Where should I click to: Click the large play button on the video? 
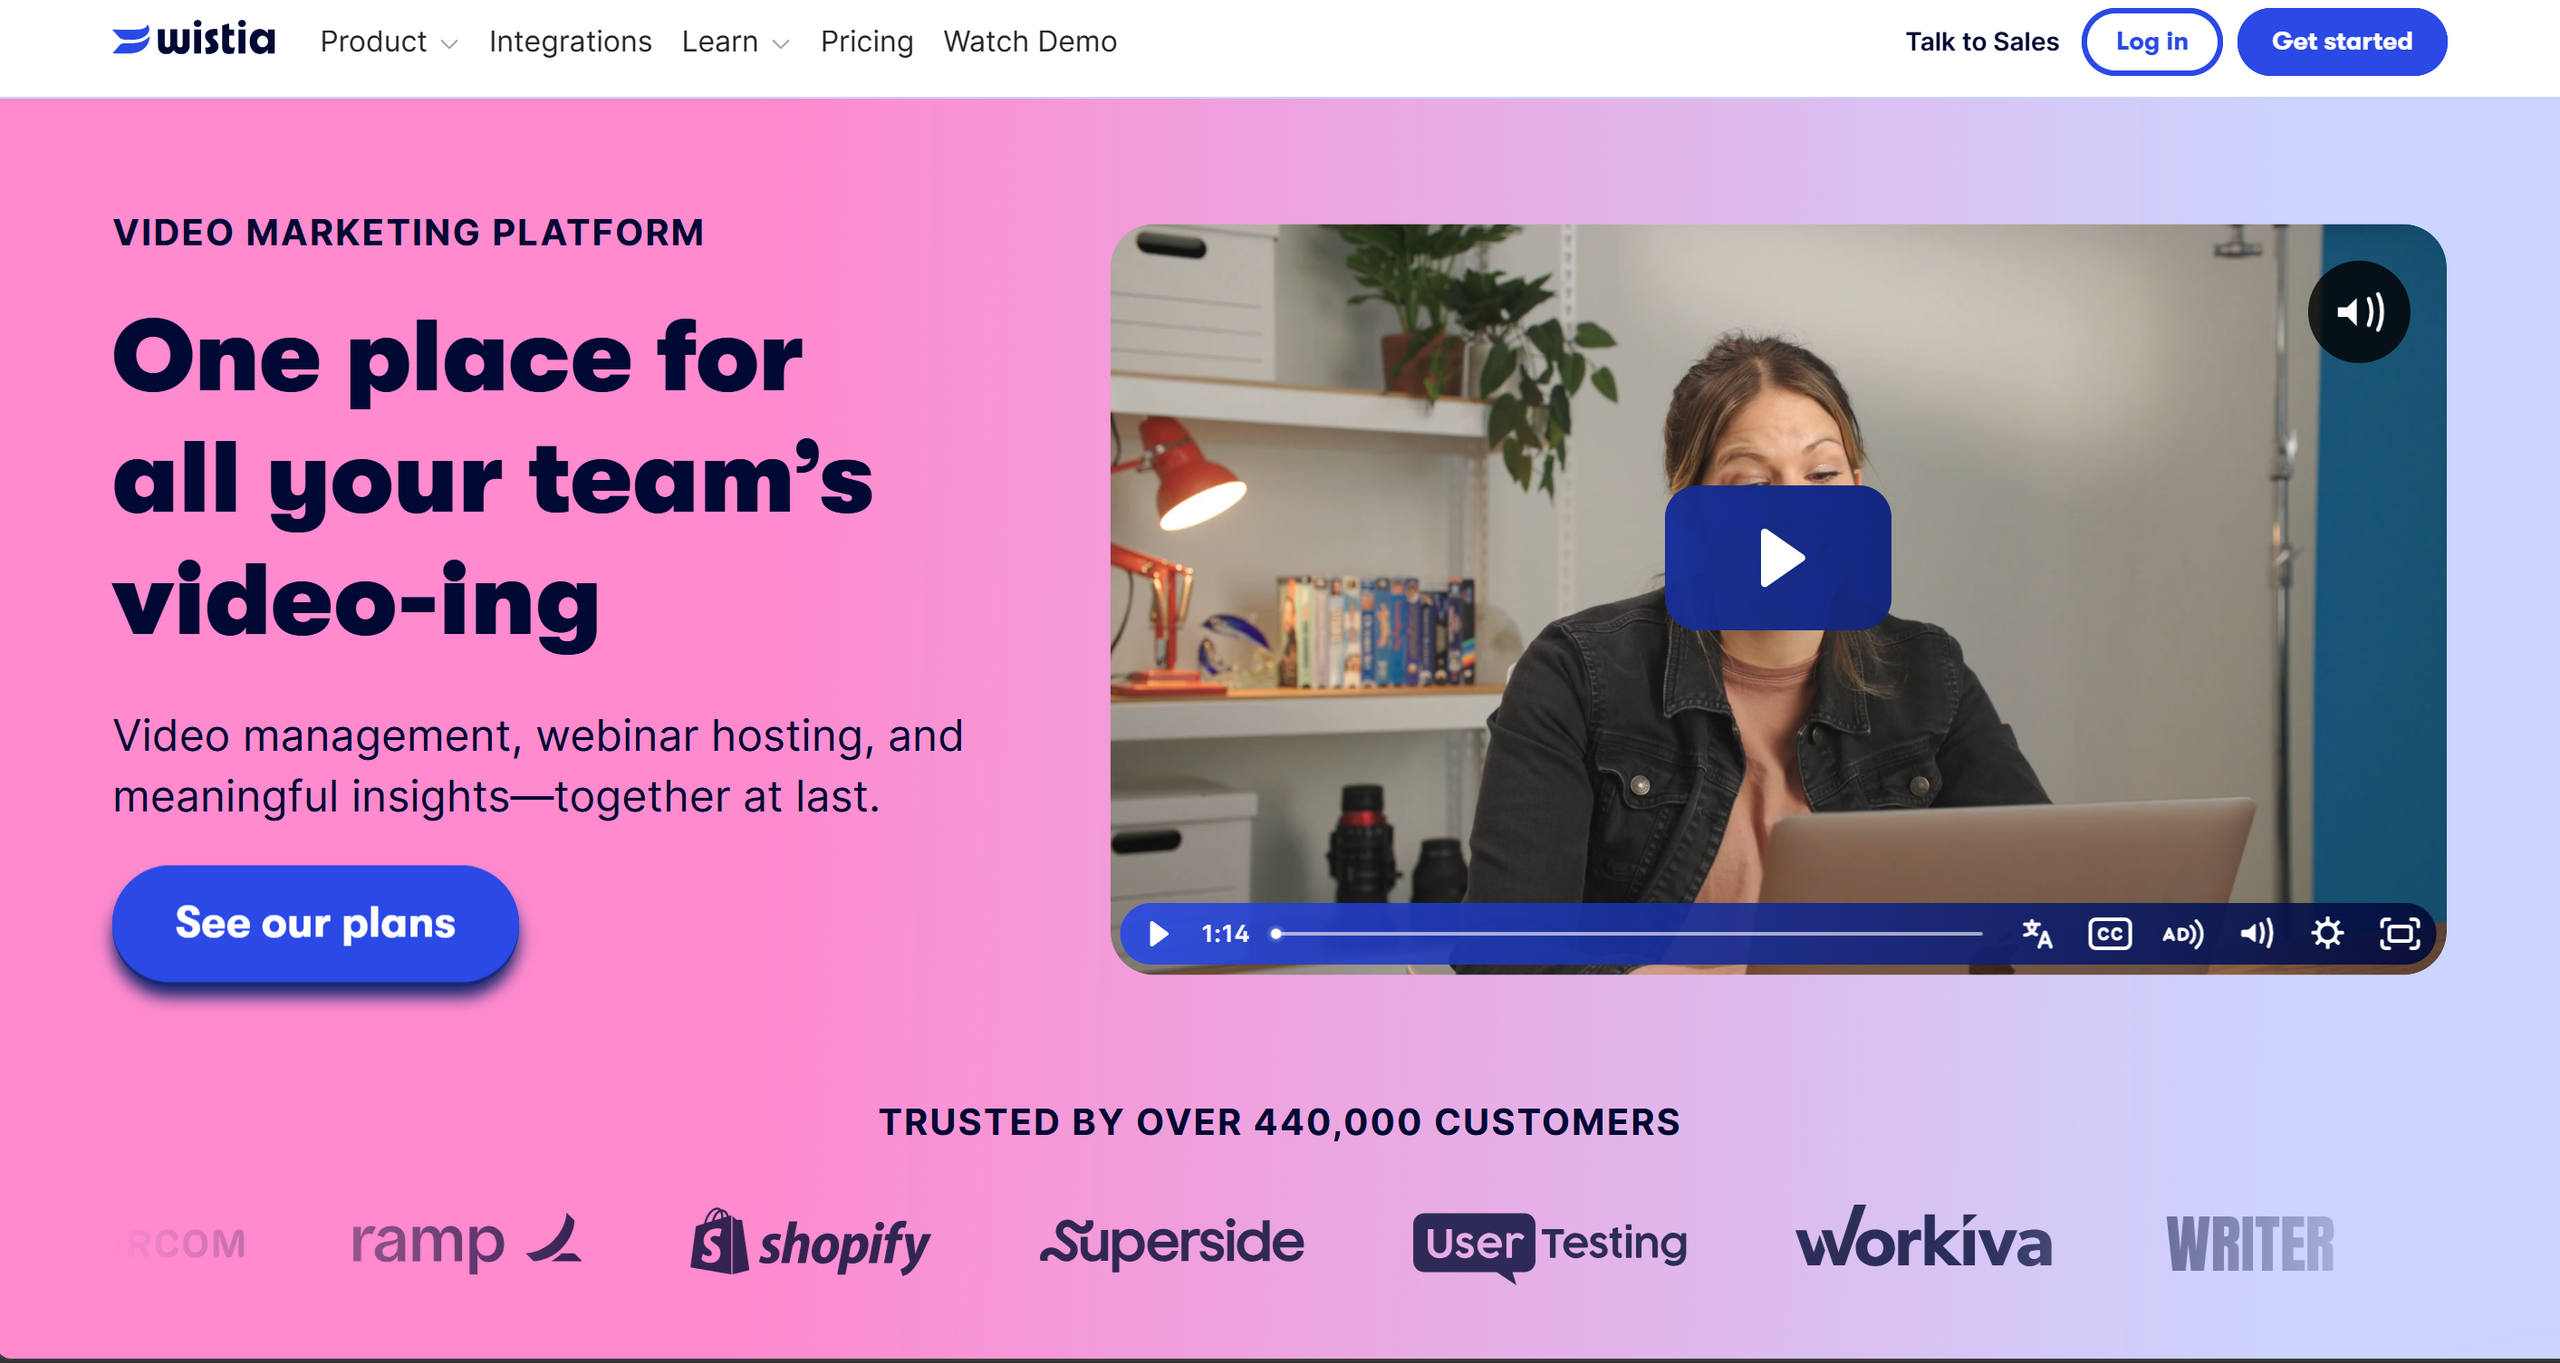pyautogui.click(x=1777, y=557)
